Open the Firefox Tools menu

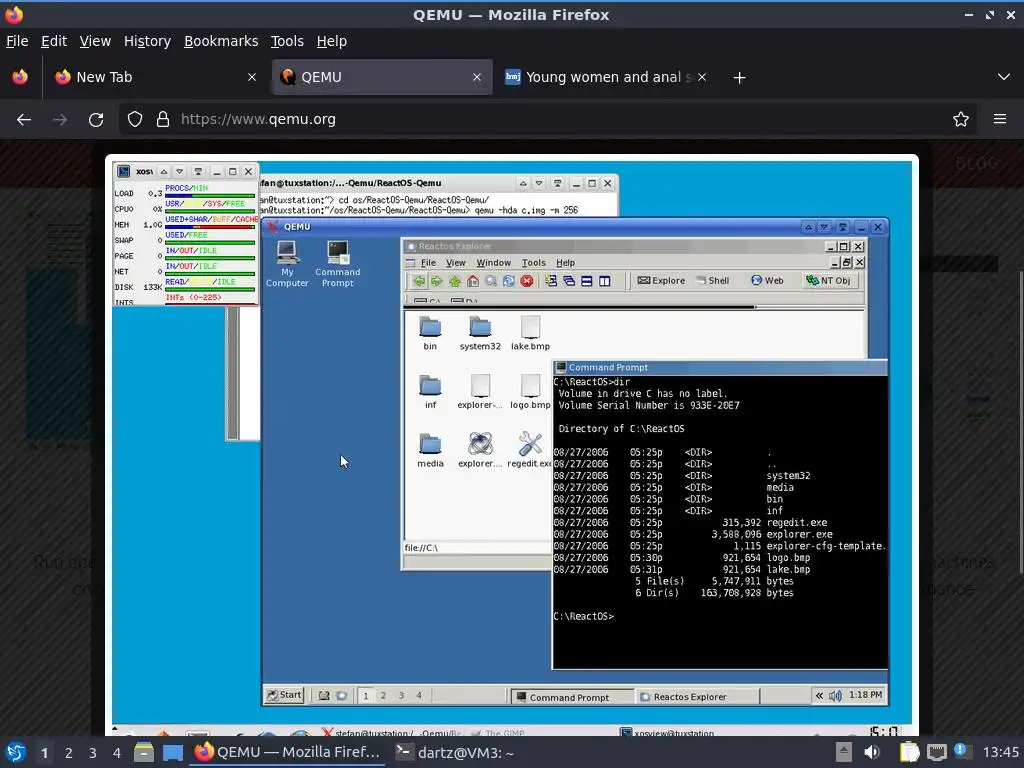click(x=287, y=41)
